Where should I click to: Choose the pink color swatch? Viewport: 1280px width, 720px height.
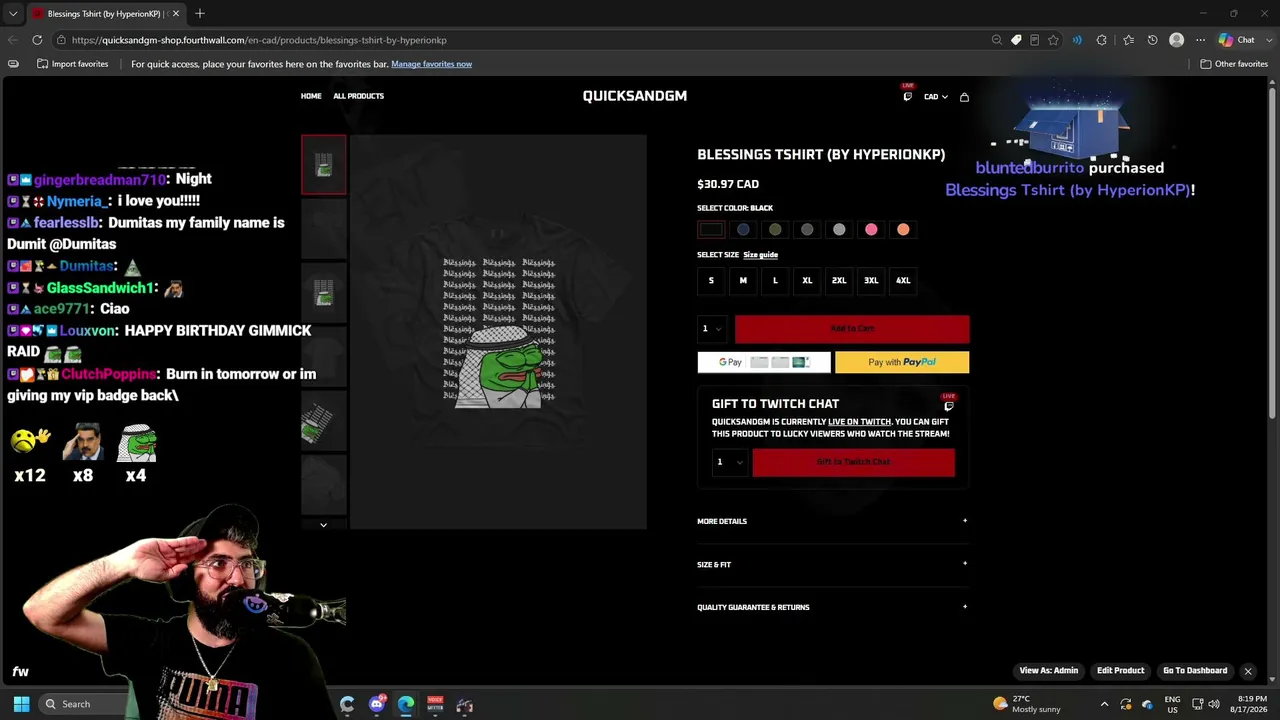click(x=871, y=230)
